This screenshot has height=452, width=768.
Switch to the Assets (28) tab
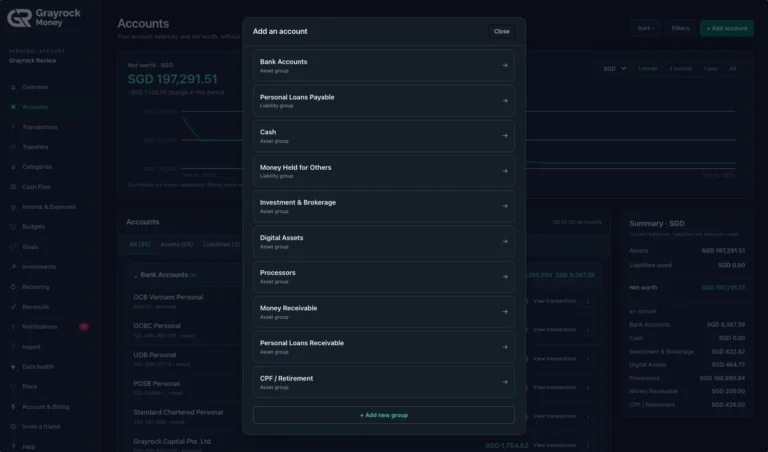click(x=177, y=244)
